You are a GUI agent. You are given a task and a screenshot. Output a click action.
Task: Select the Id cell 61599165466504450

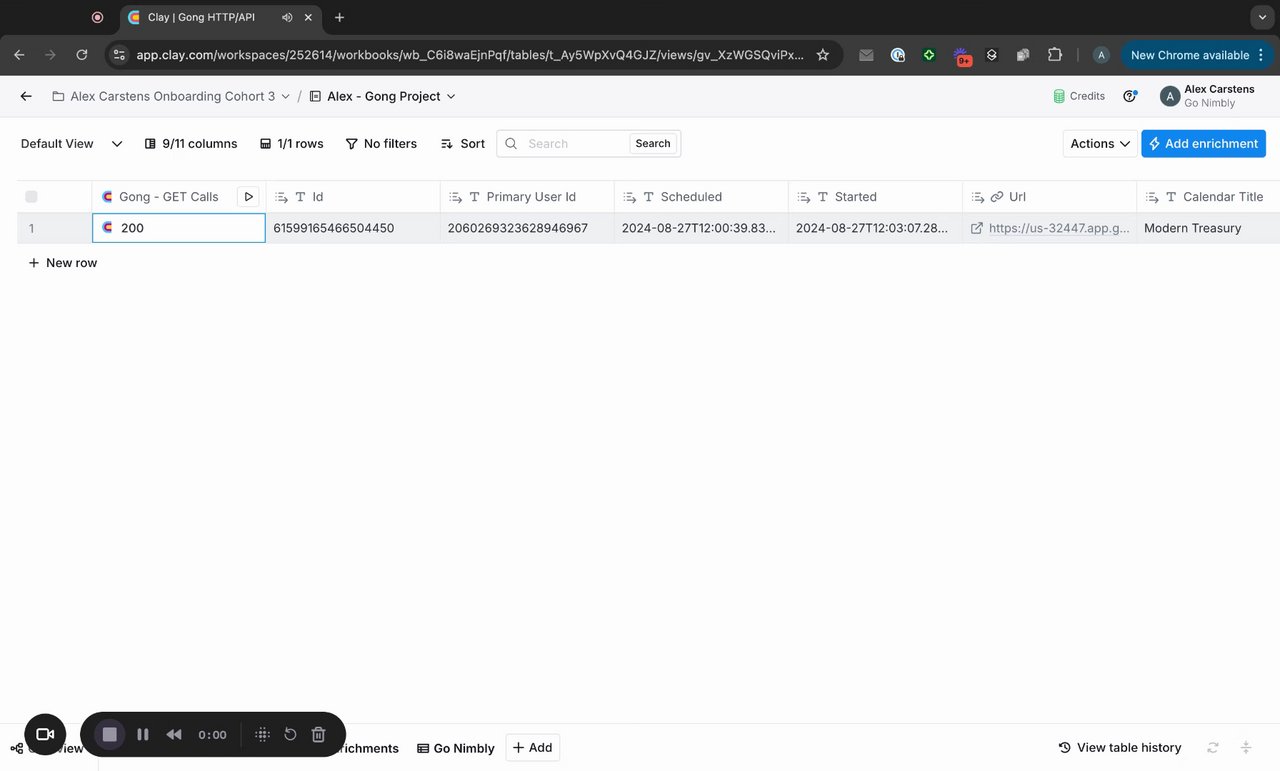pos(353,228)
